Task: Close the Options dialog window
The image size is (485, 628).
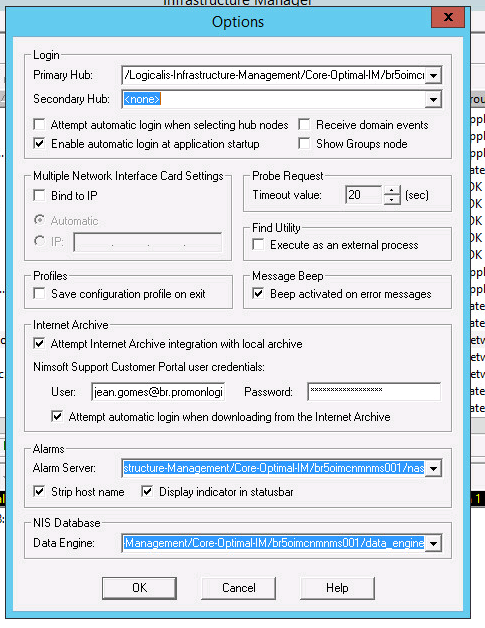Action: [x=448, y=18]
